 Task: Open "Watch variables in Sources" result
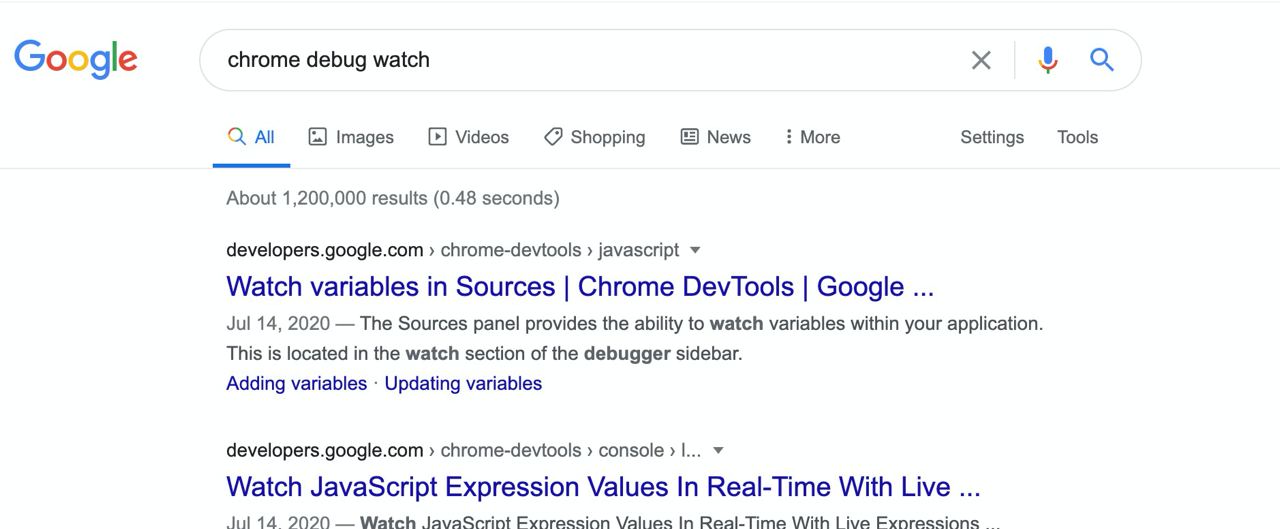coord(580,287)
